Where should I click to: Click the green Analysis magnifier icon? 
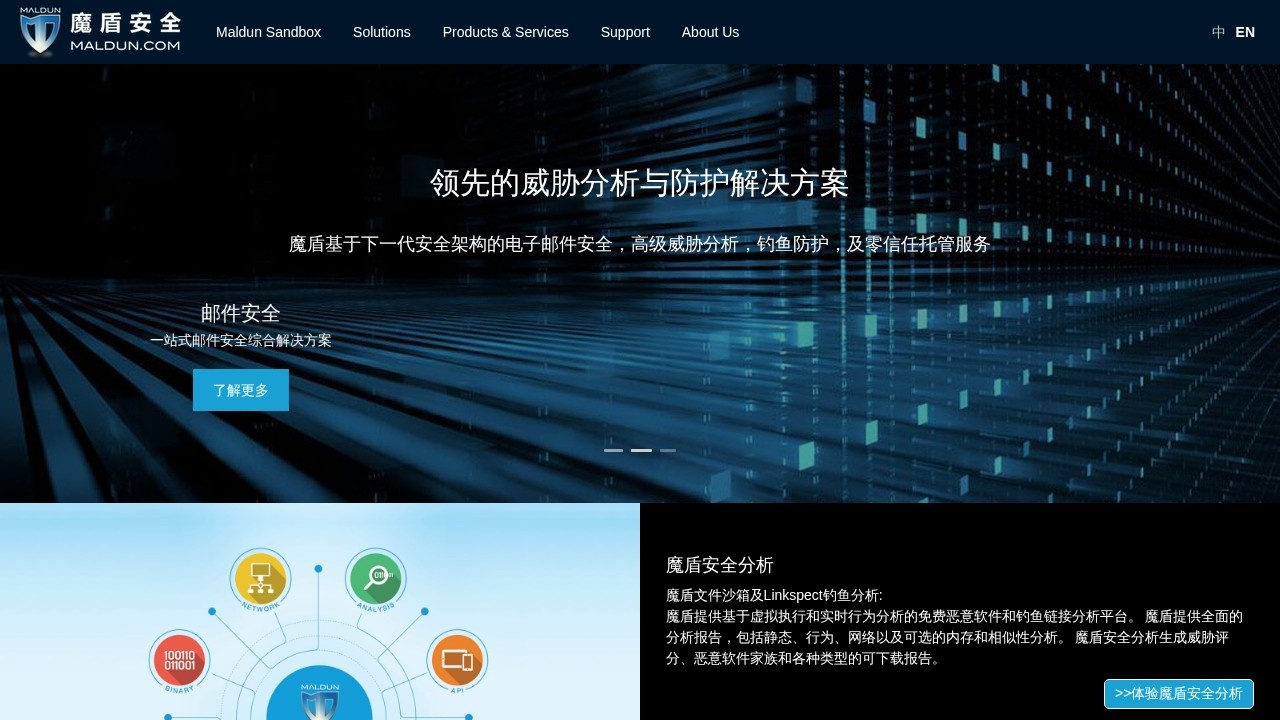pyautogui.click(x=376, y=577)
